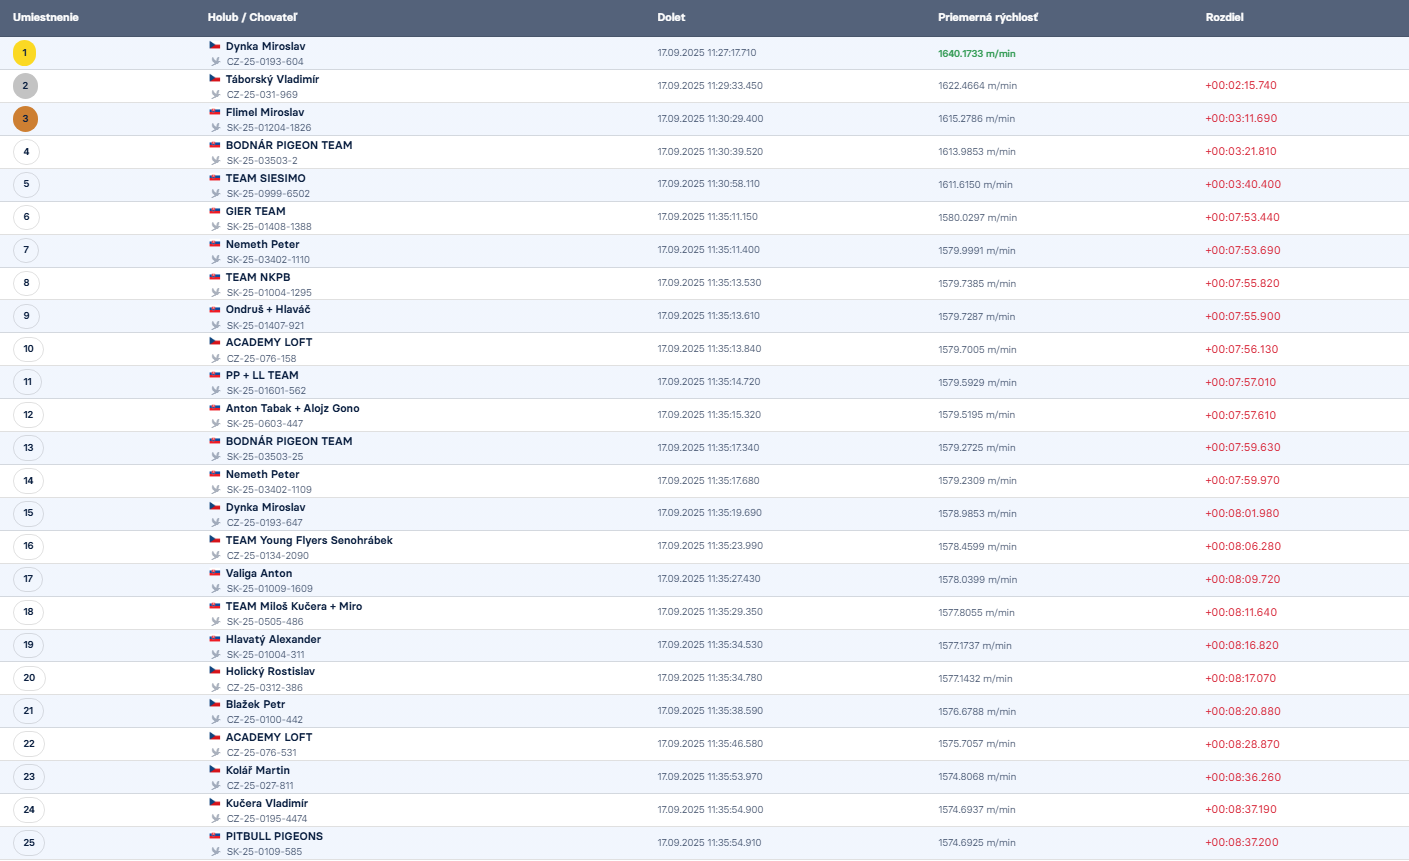Image resolution: width=1409 pixels, height=861 pixels.
Task: Click the rank 10 circle badge
Action: click(x=28, y=349)
